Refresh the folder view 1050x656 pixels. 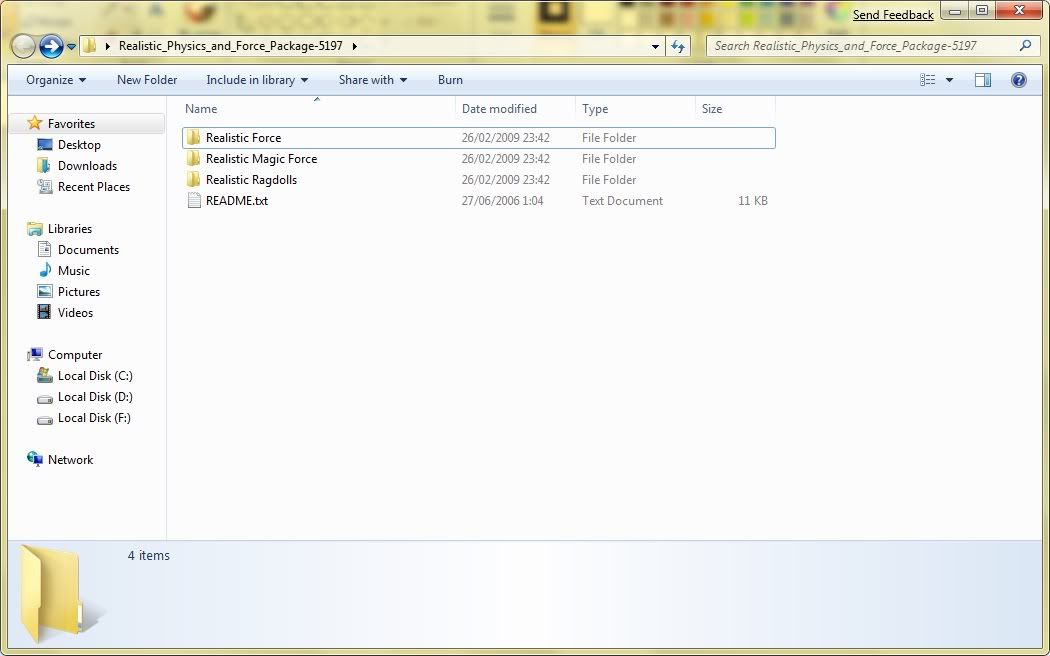[678, 46]
